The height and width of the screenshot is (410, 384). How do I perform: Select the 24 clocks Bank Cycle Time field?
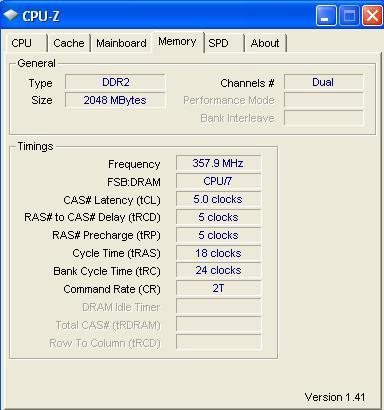[218, 270]
